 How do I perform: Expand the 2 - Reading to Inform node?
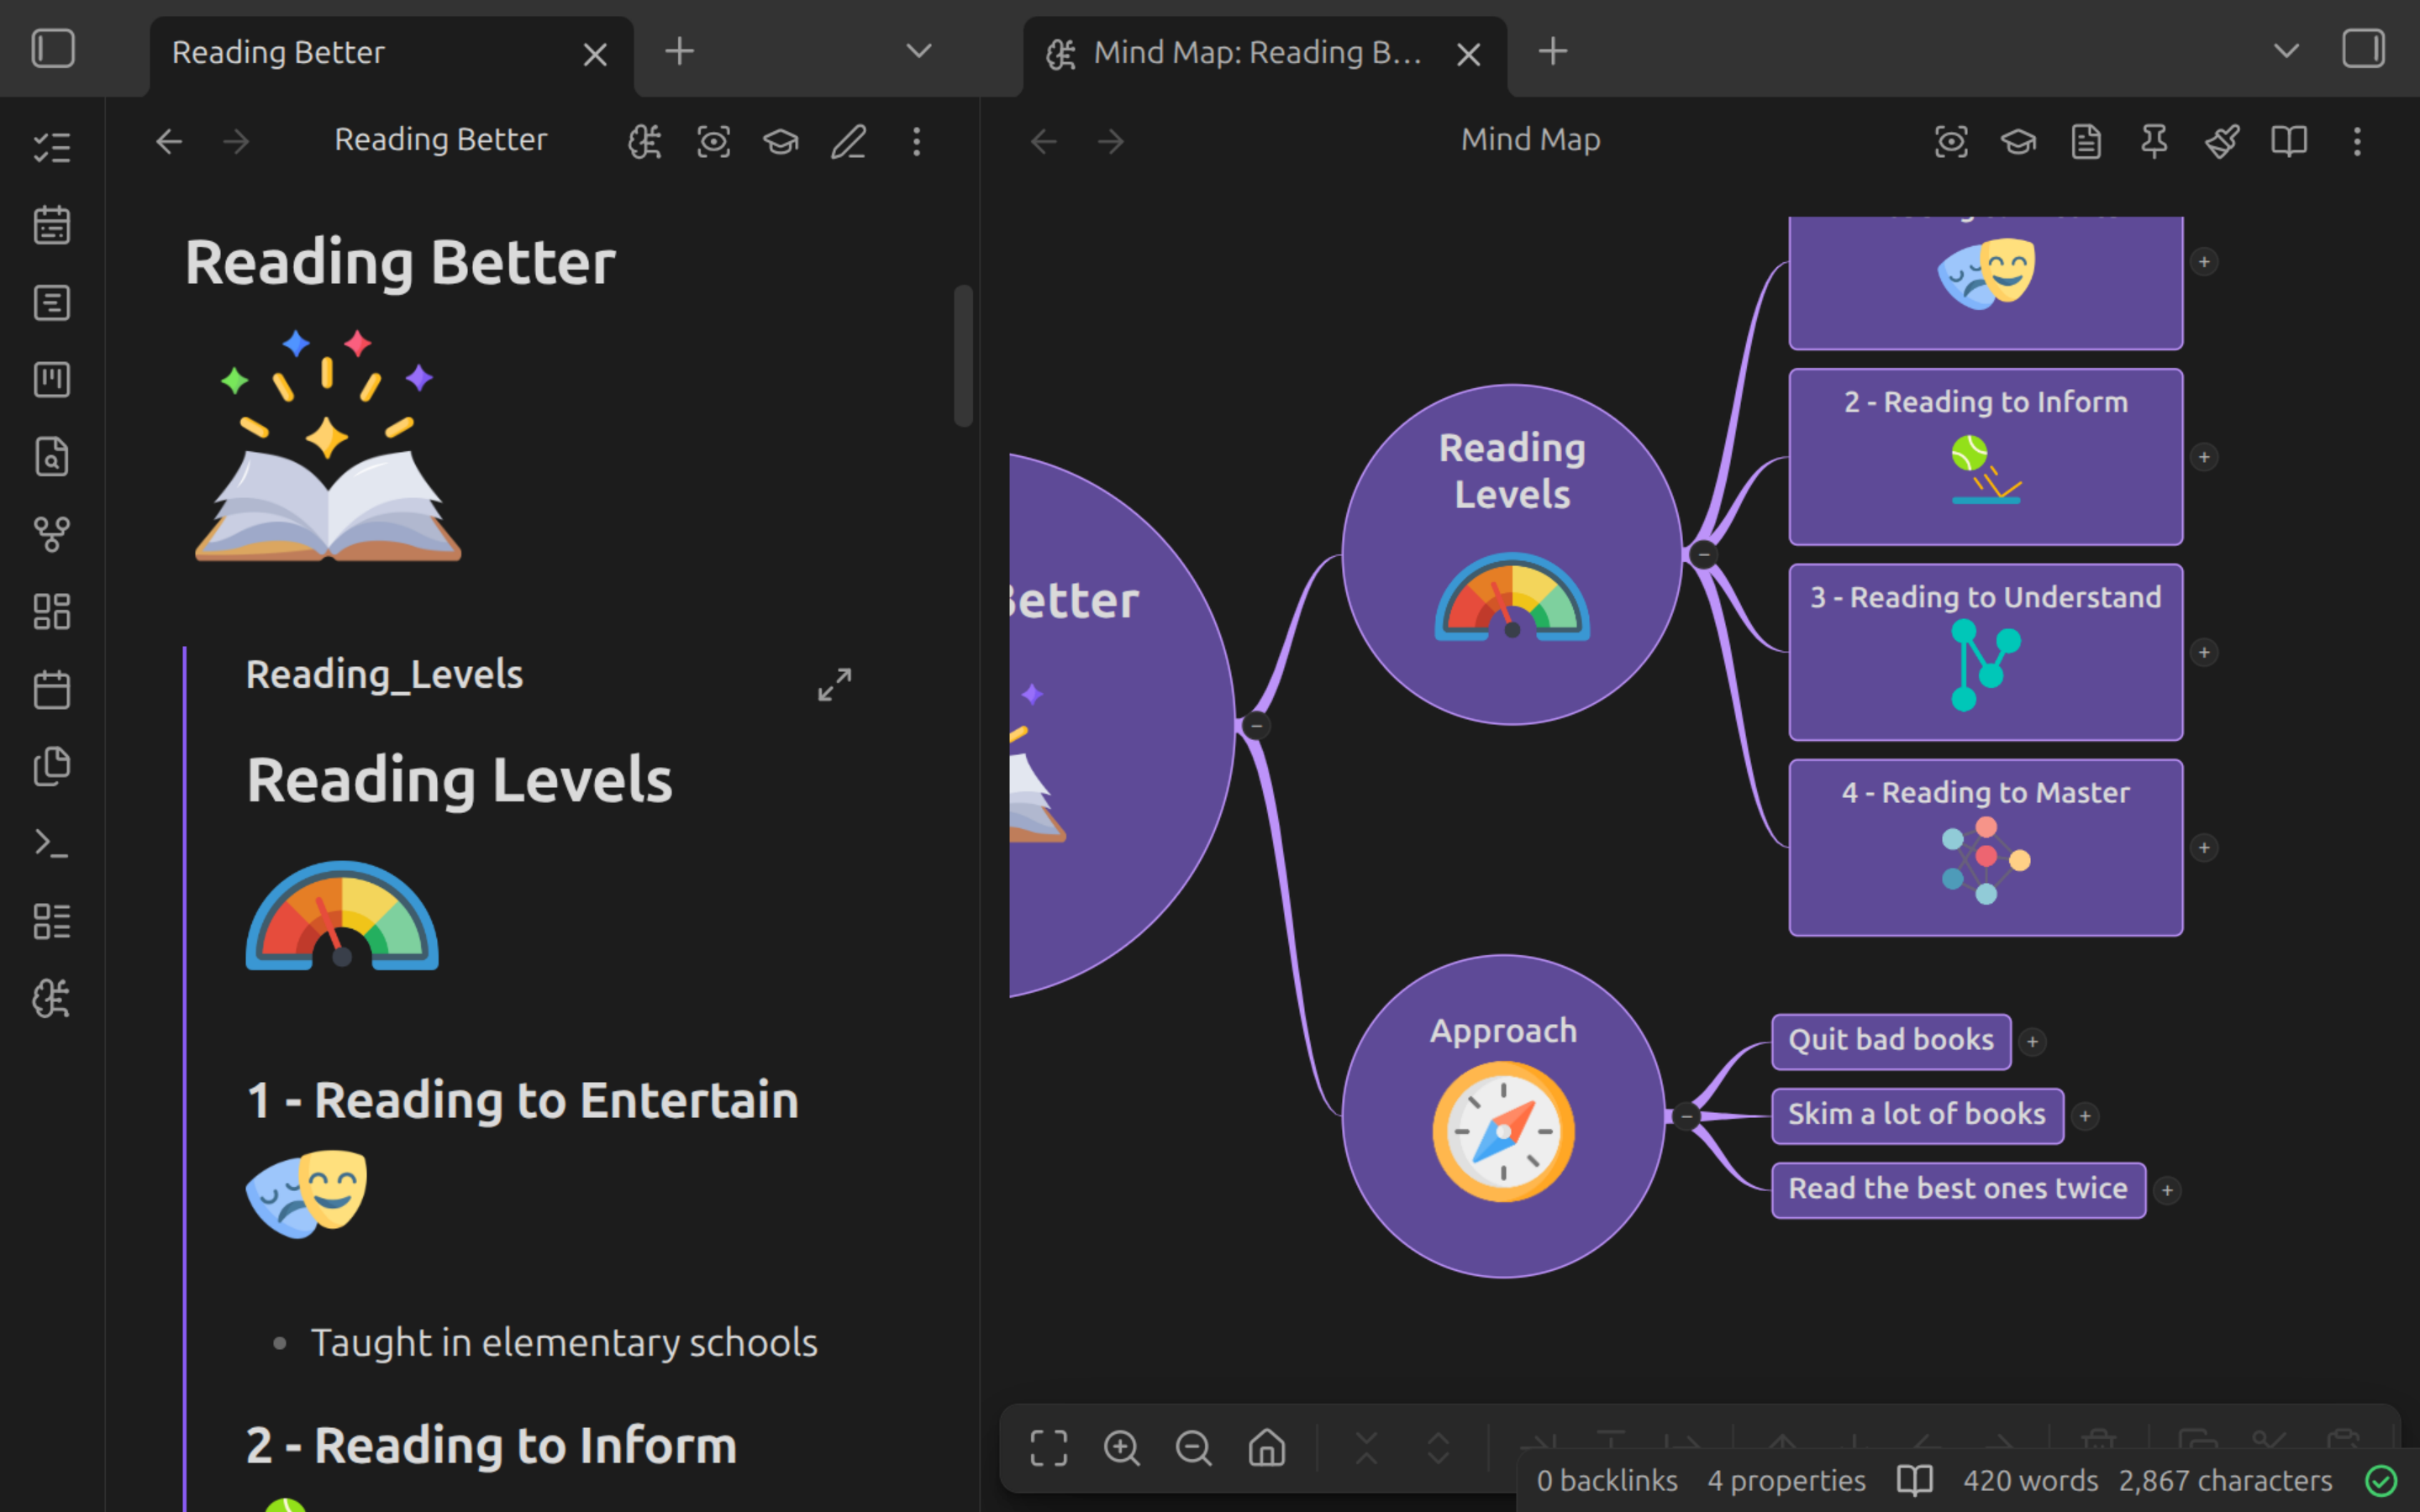tap(2204, 457)
